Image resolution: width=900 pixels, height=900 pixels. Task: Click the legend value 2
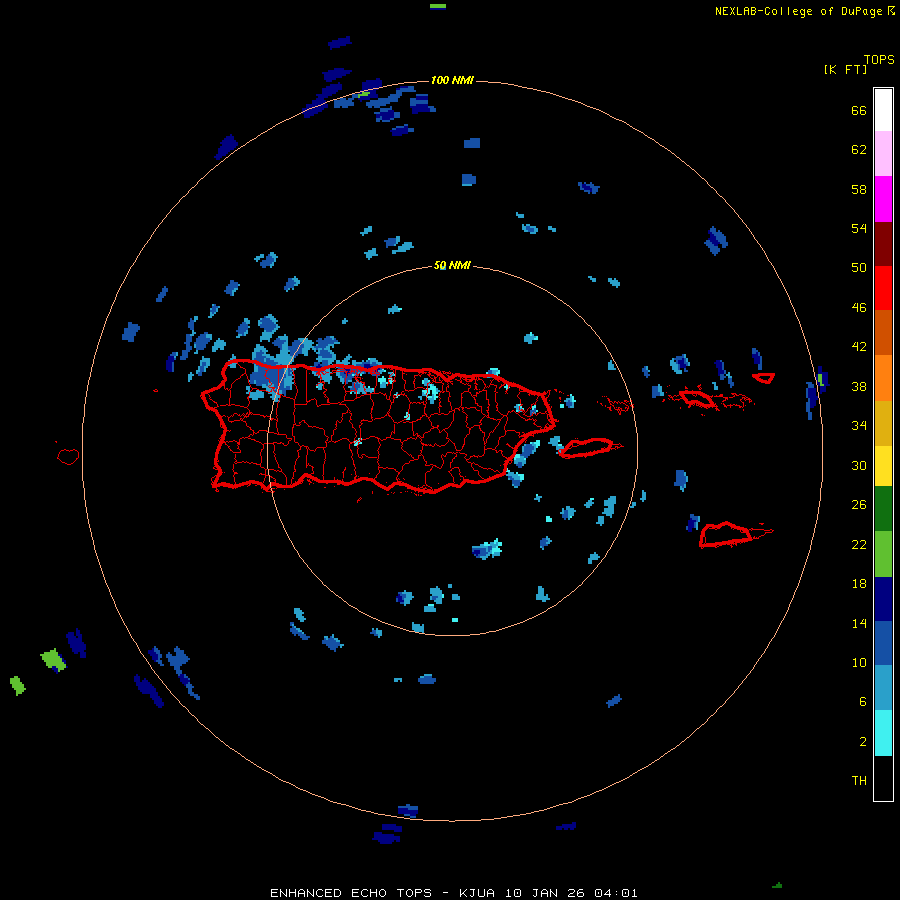click(x=863, y=742)
